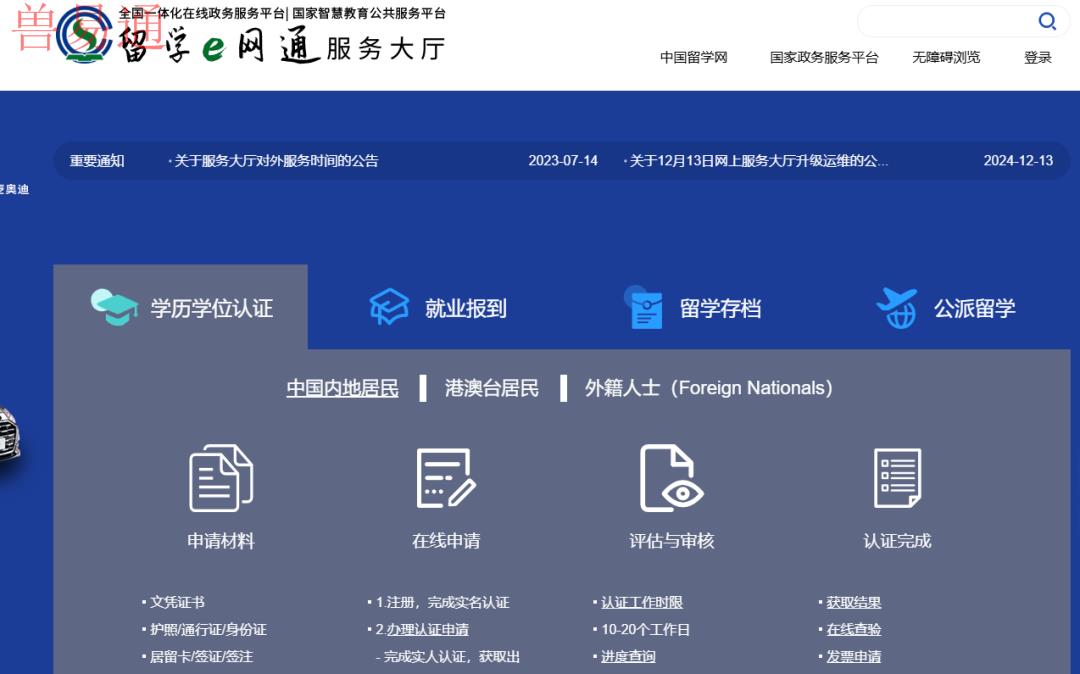1080x674 pixels.
Task: Click the search magnifier icon
Action: (x=1047, y=21)
